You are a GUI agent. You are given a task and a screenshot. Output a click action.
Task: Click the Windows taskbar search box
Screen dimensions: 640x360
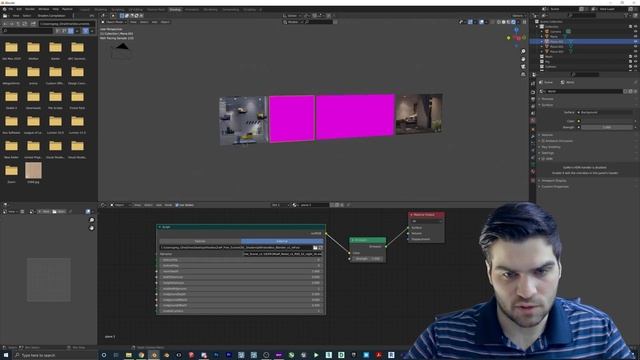55,355
